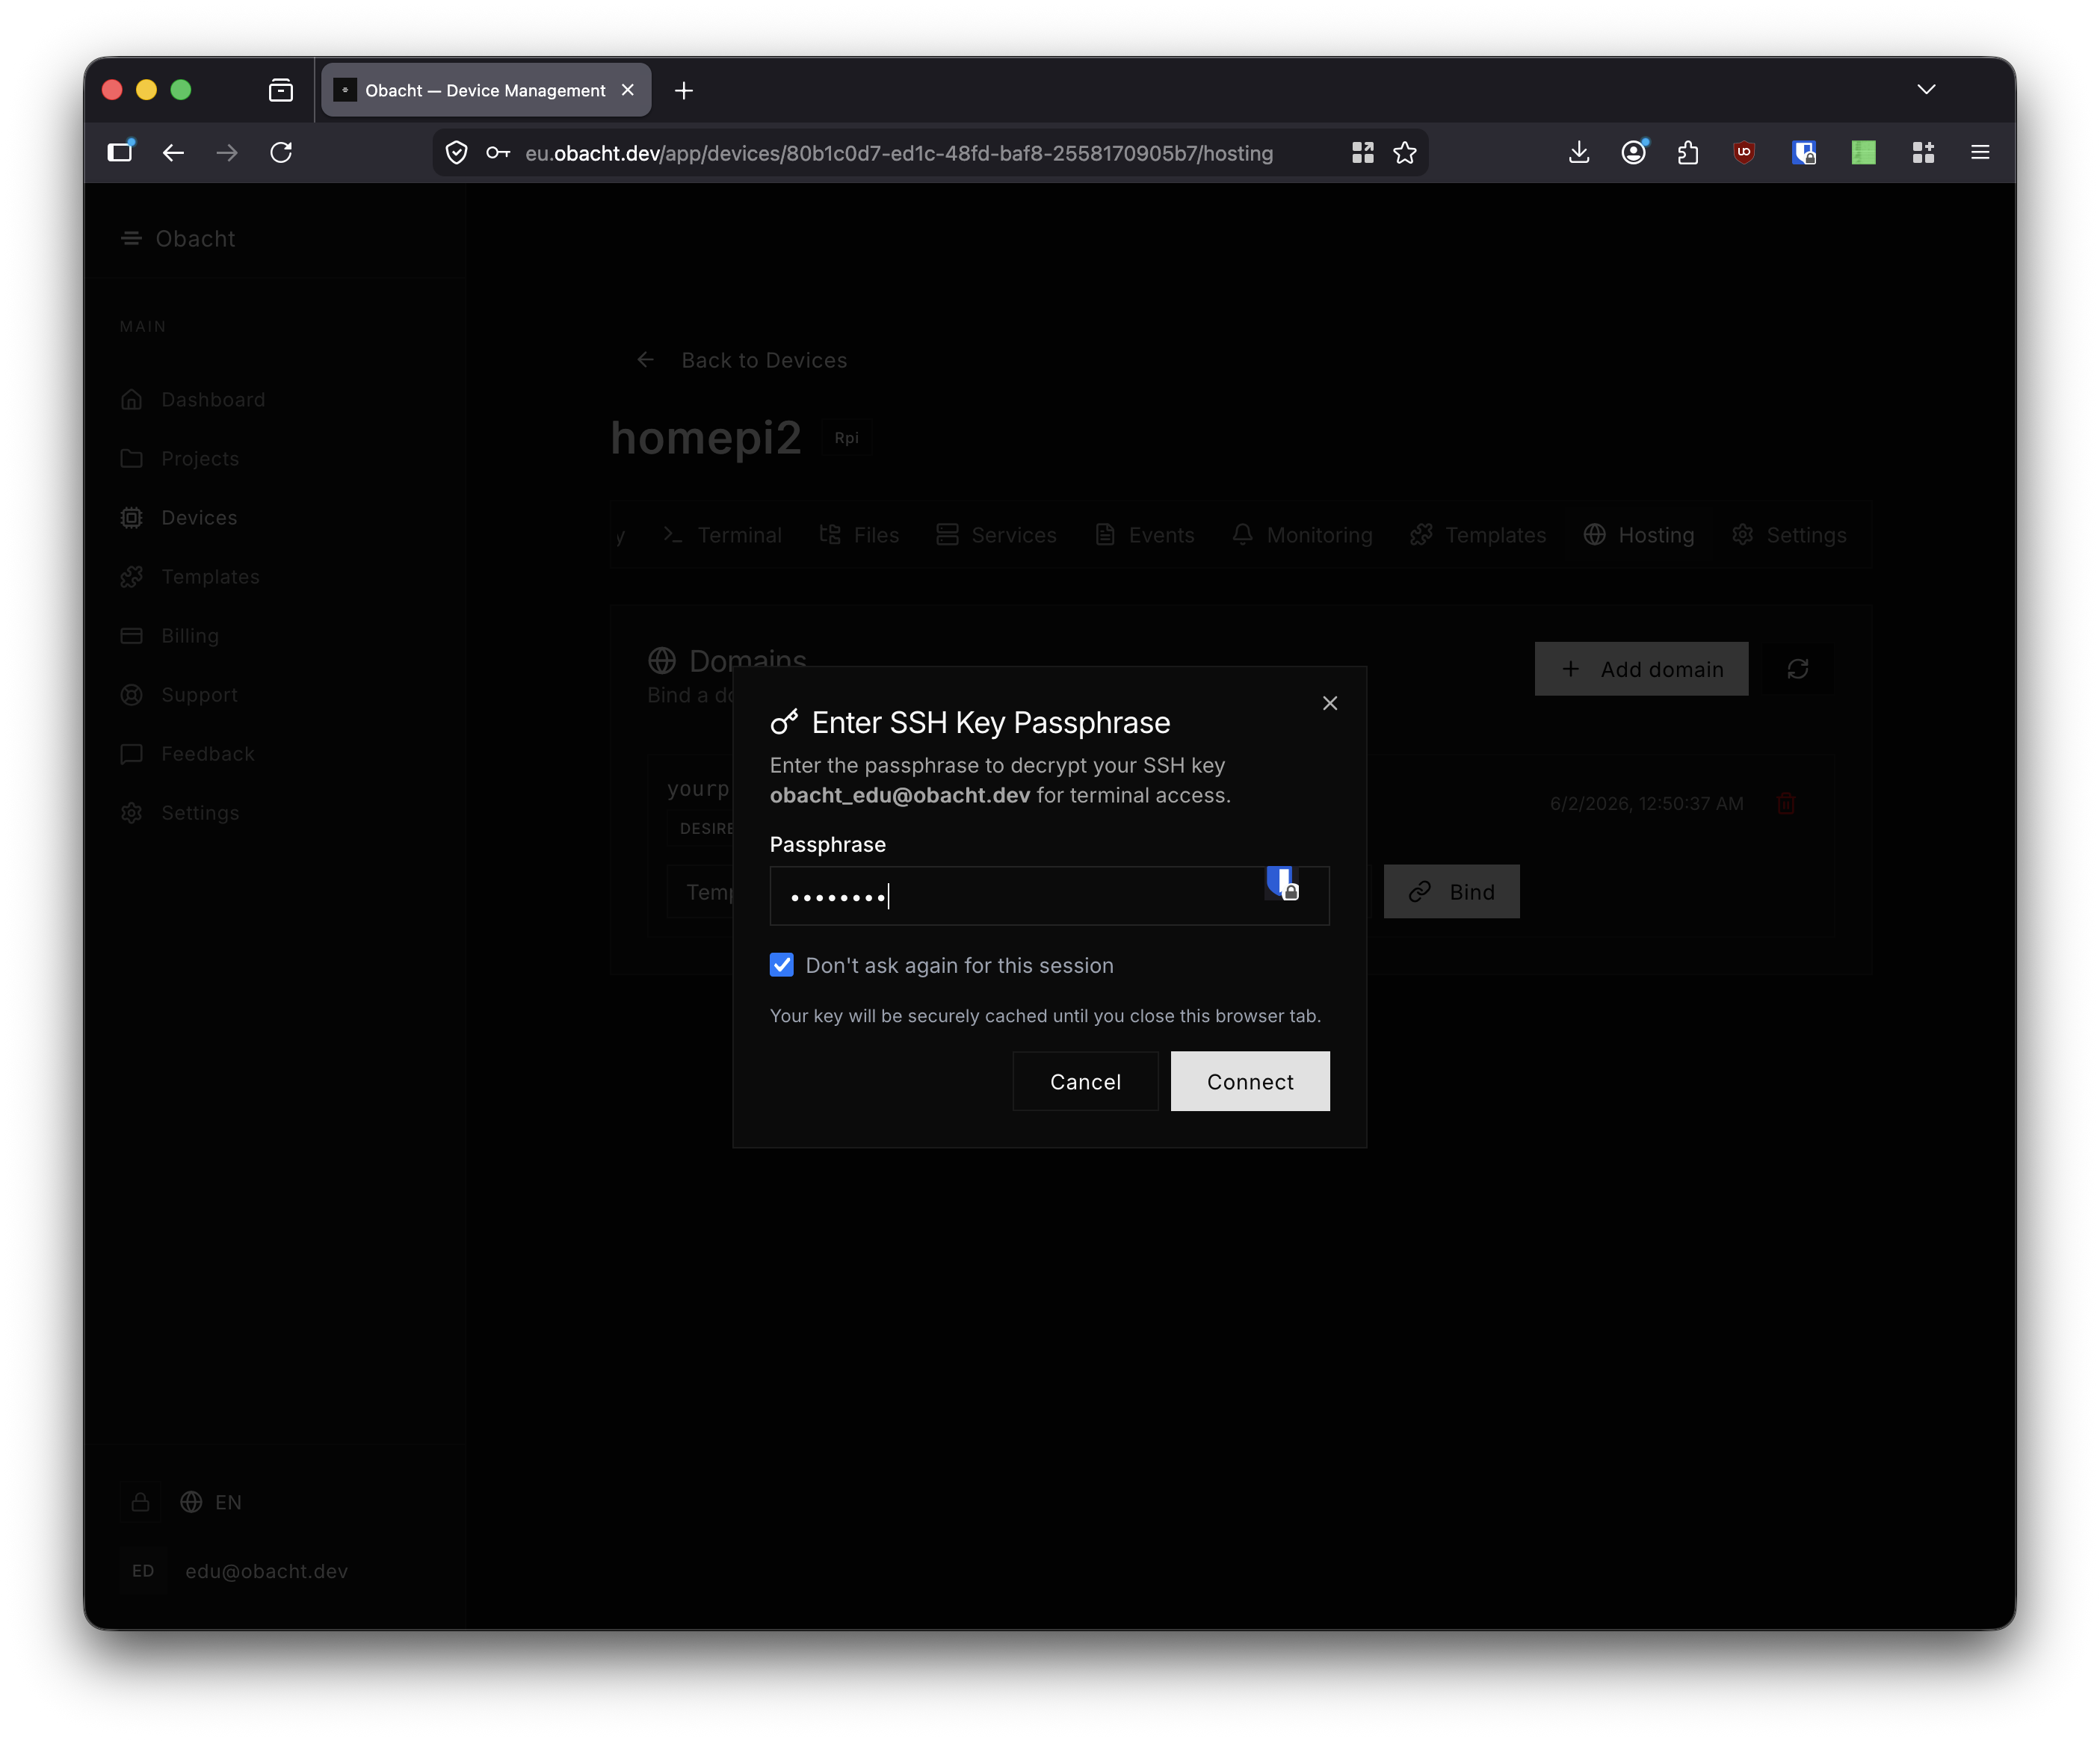Viewport: 2100px width, 1741px height.
Task: Click the Bind button
Action: click(1451, 891)
